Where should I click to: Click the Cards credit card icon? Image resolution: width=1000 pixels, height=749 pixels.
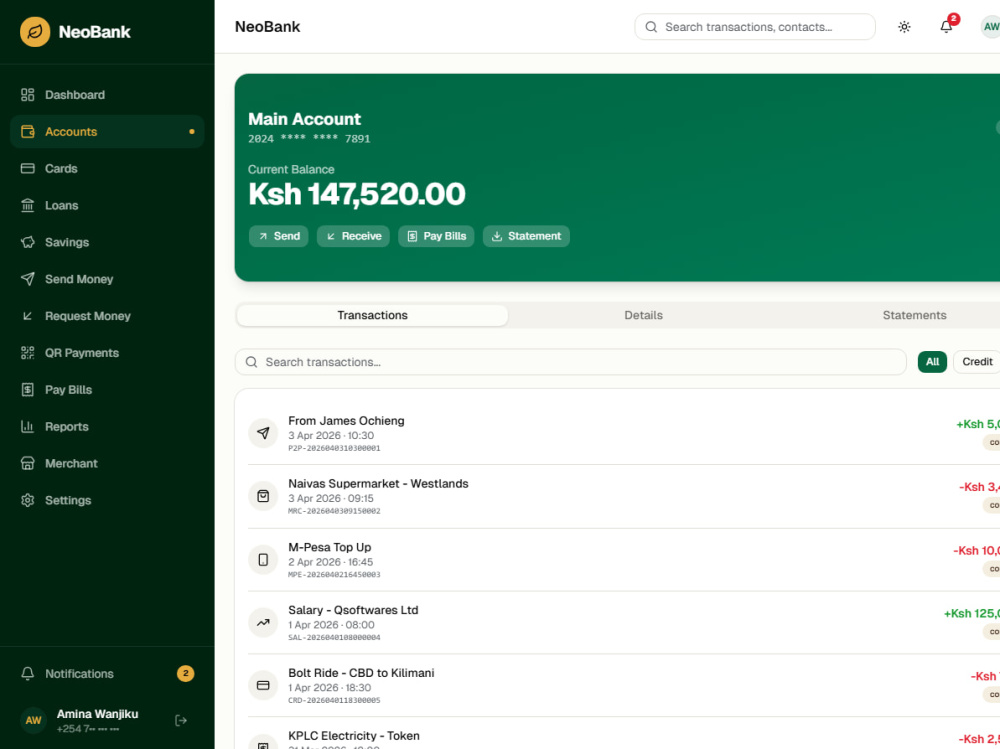pyautogui.click(x=27, y=169)
